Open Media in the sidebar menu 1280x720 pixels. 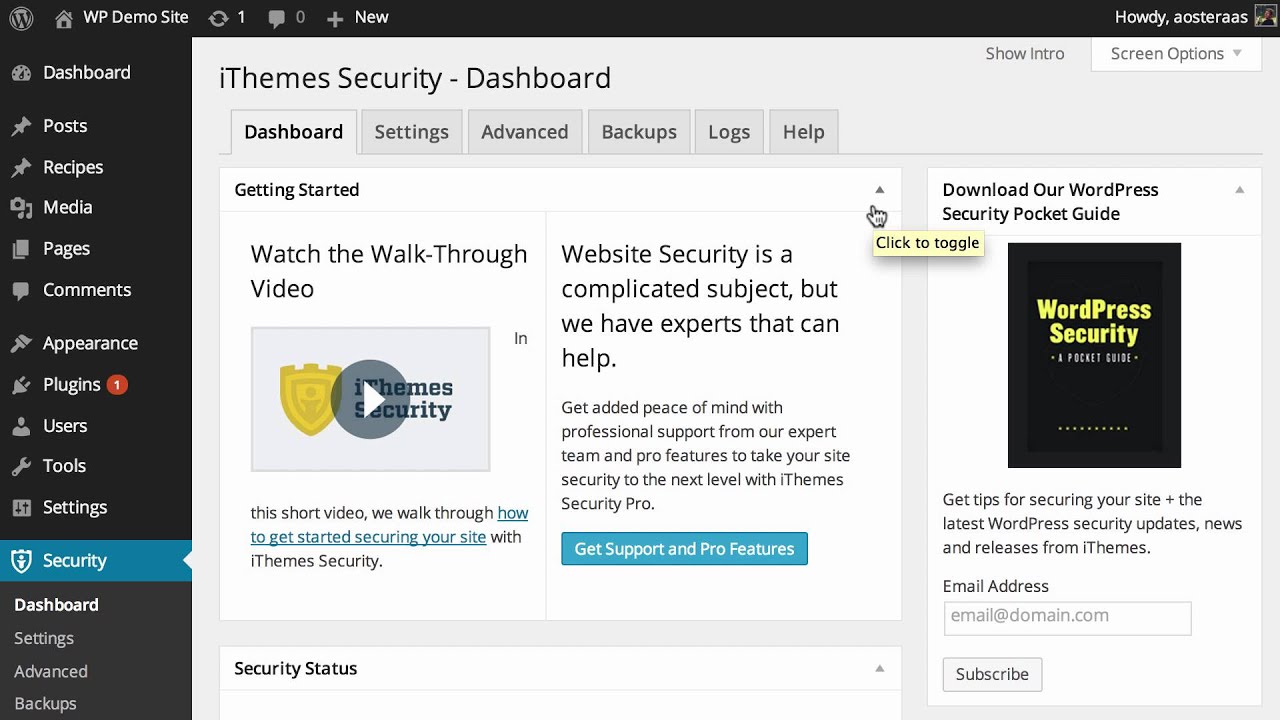tap(68, 208)
